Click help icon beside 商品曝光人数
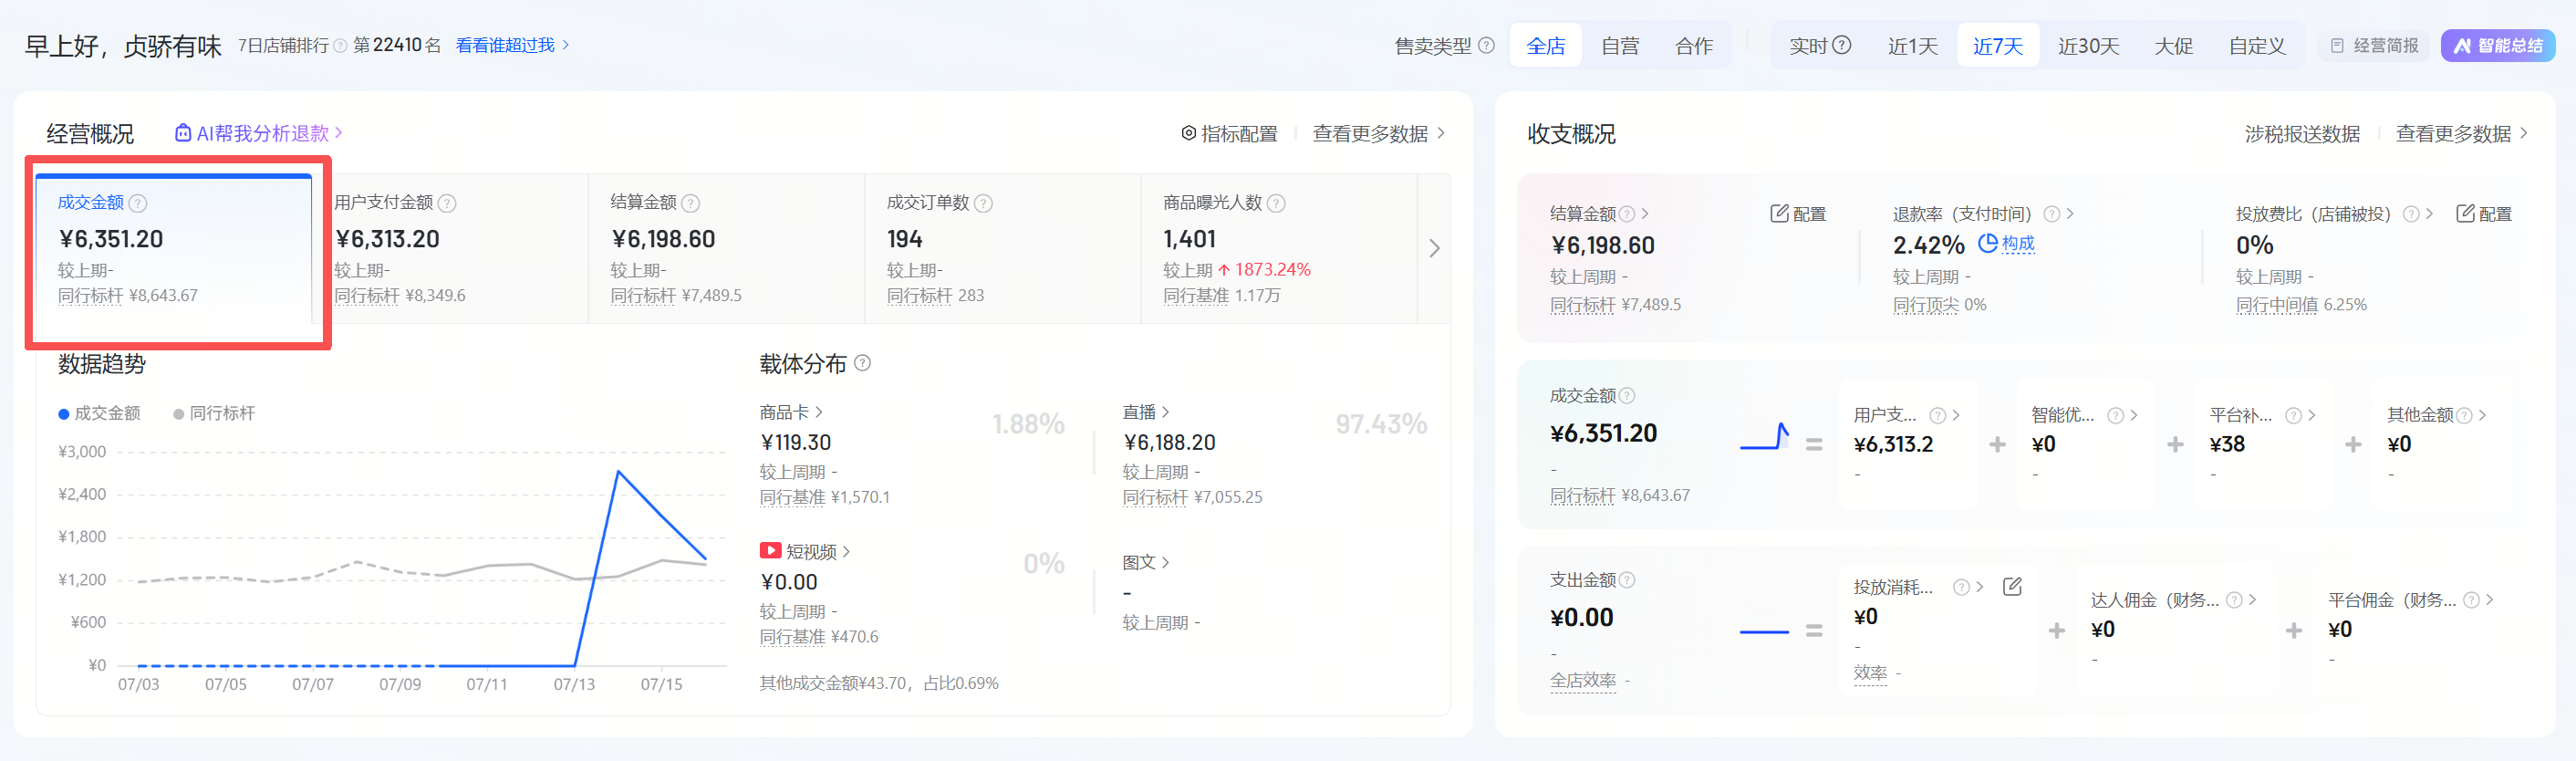Image resolution: width=2576 pixels, height=761 pixels. point(1276,203)
